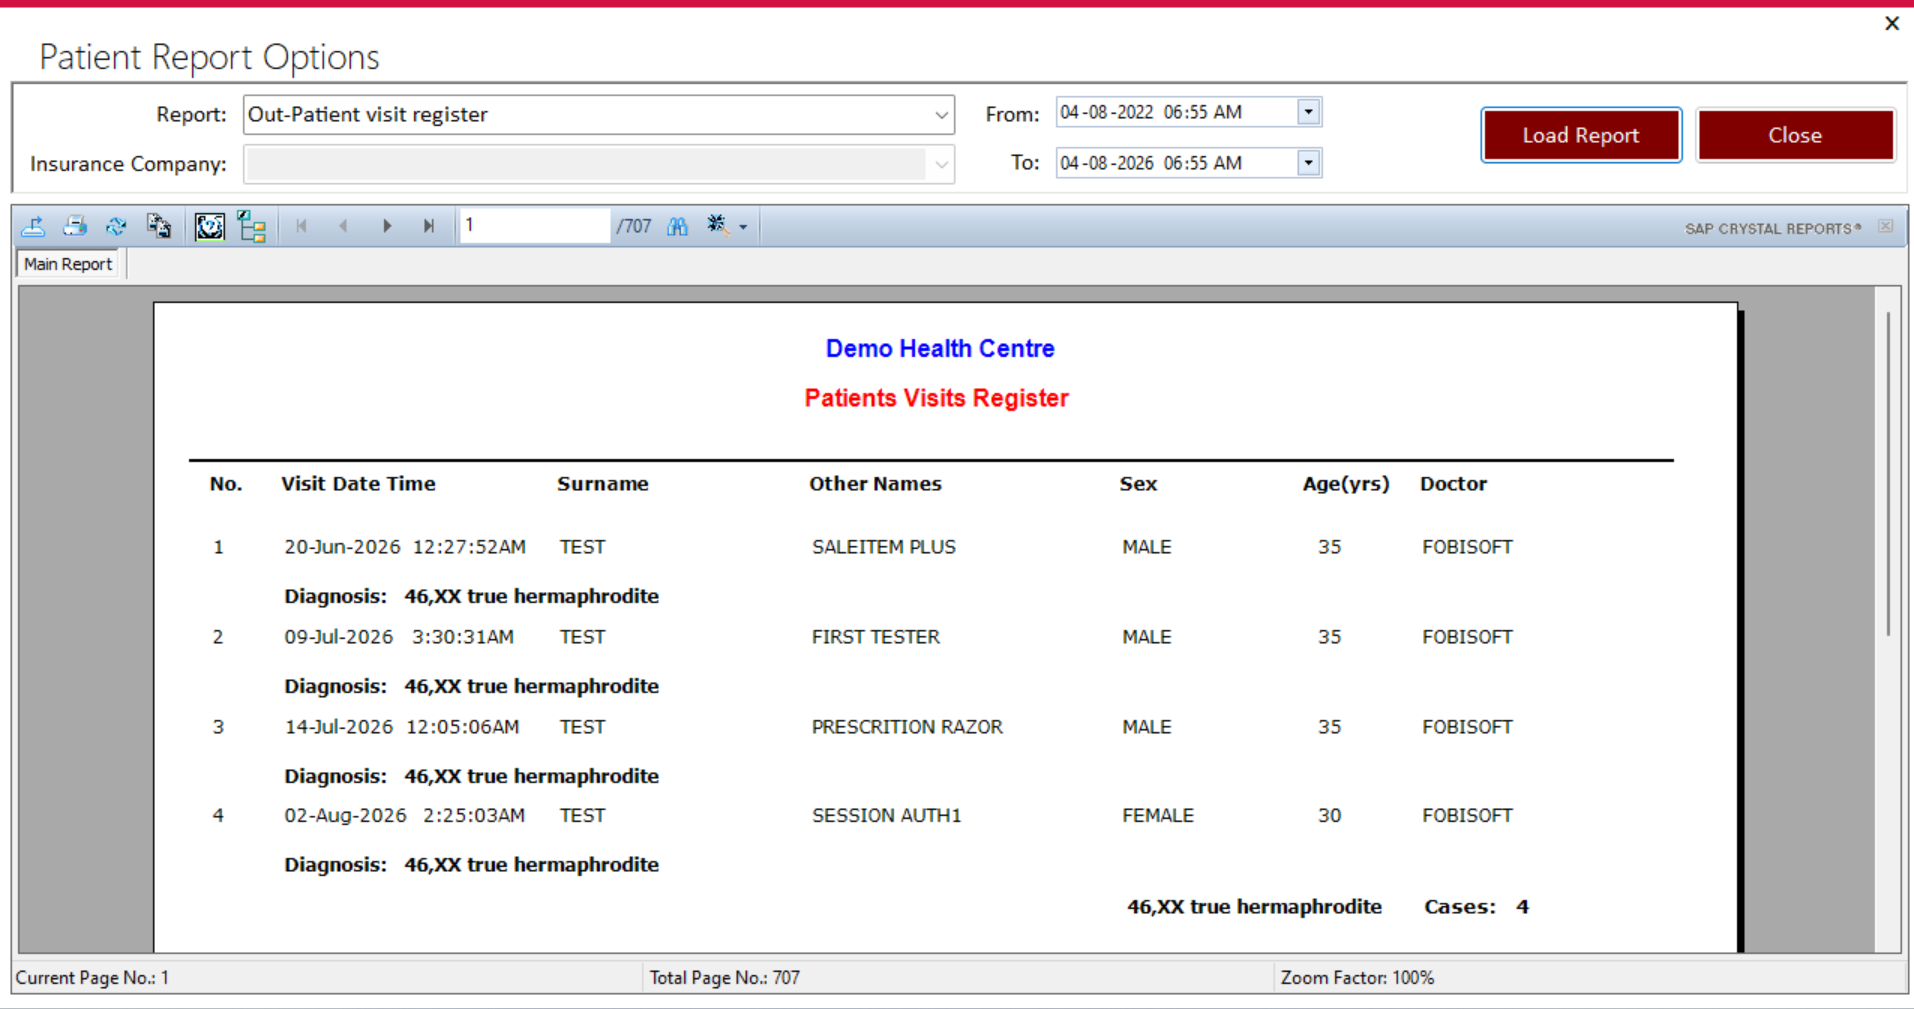Click the report's vertical scrollbar
This screenshot has width=1914, height=1009.
click(x=1888, y=475)
